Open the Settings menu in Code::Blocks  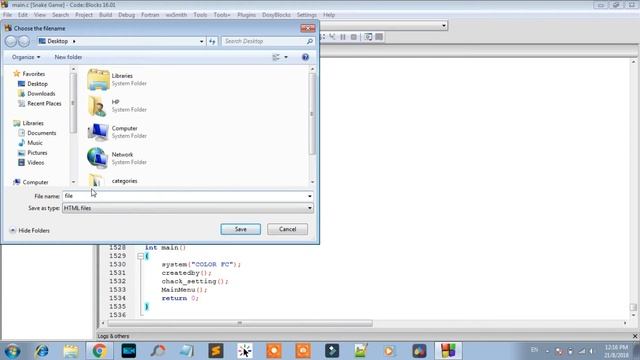click(x=307, y=15)
